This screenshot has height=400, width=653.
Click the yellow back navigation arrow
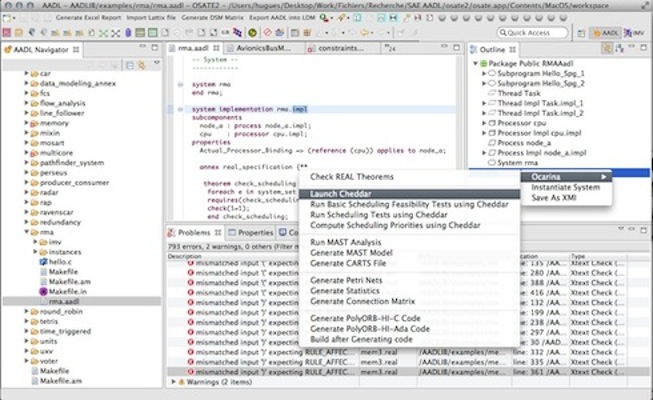point(365,32)
